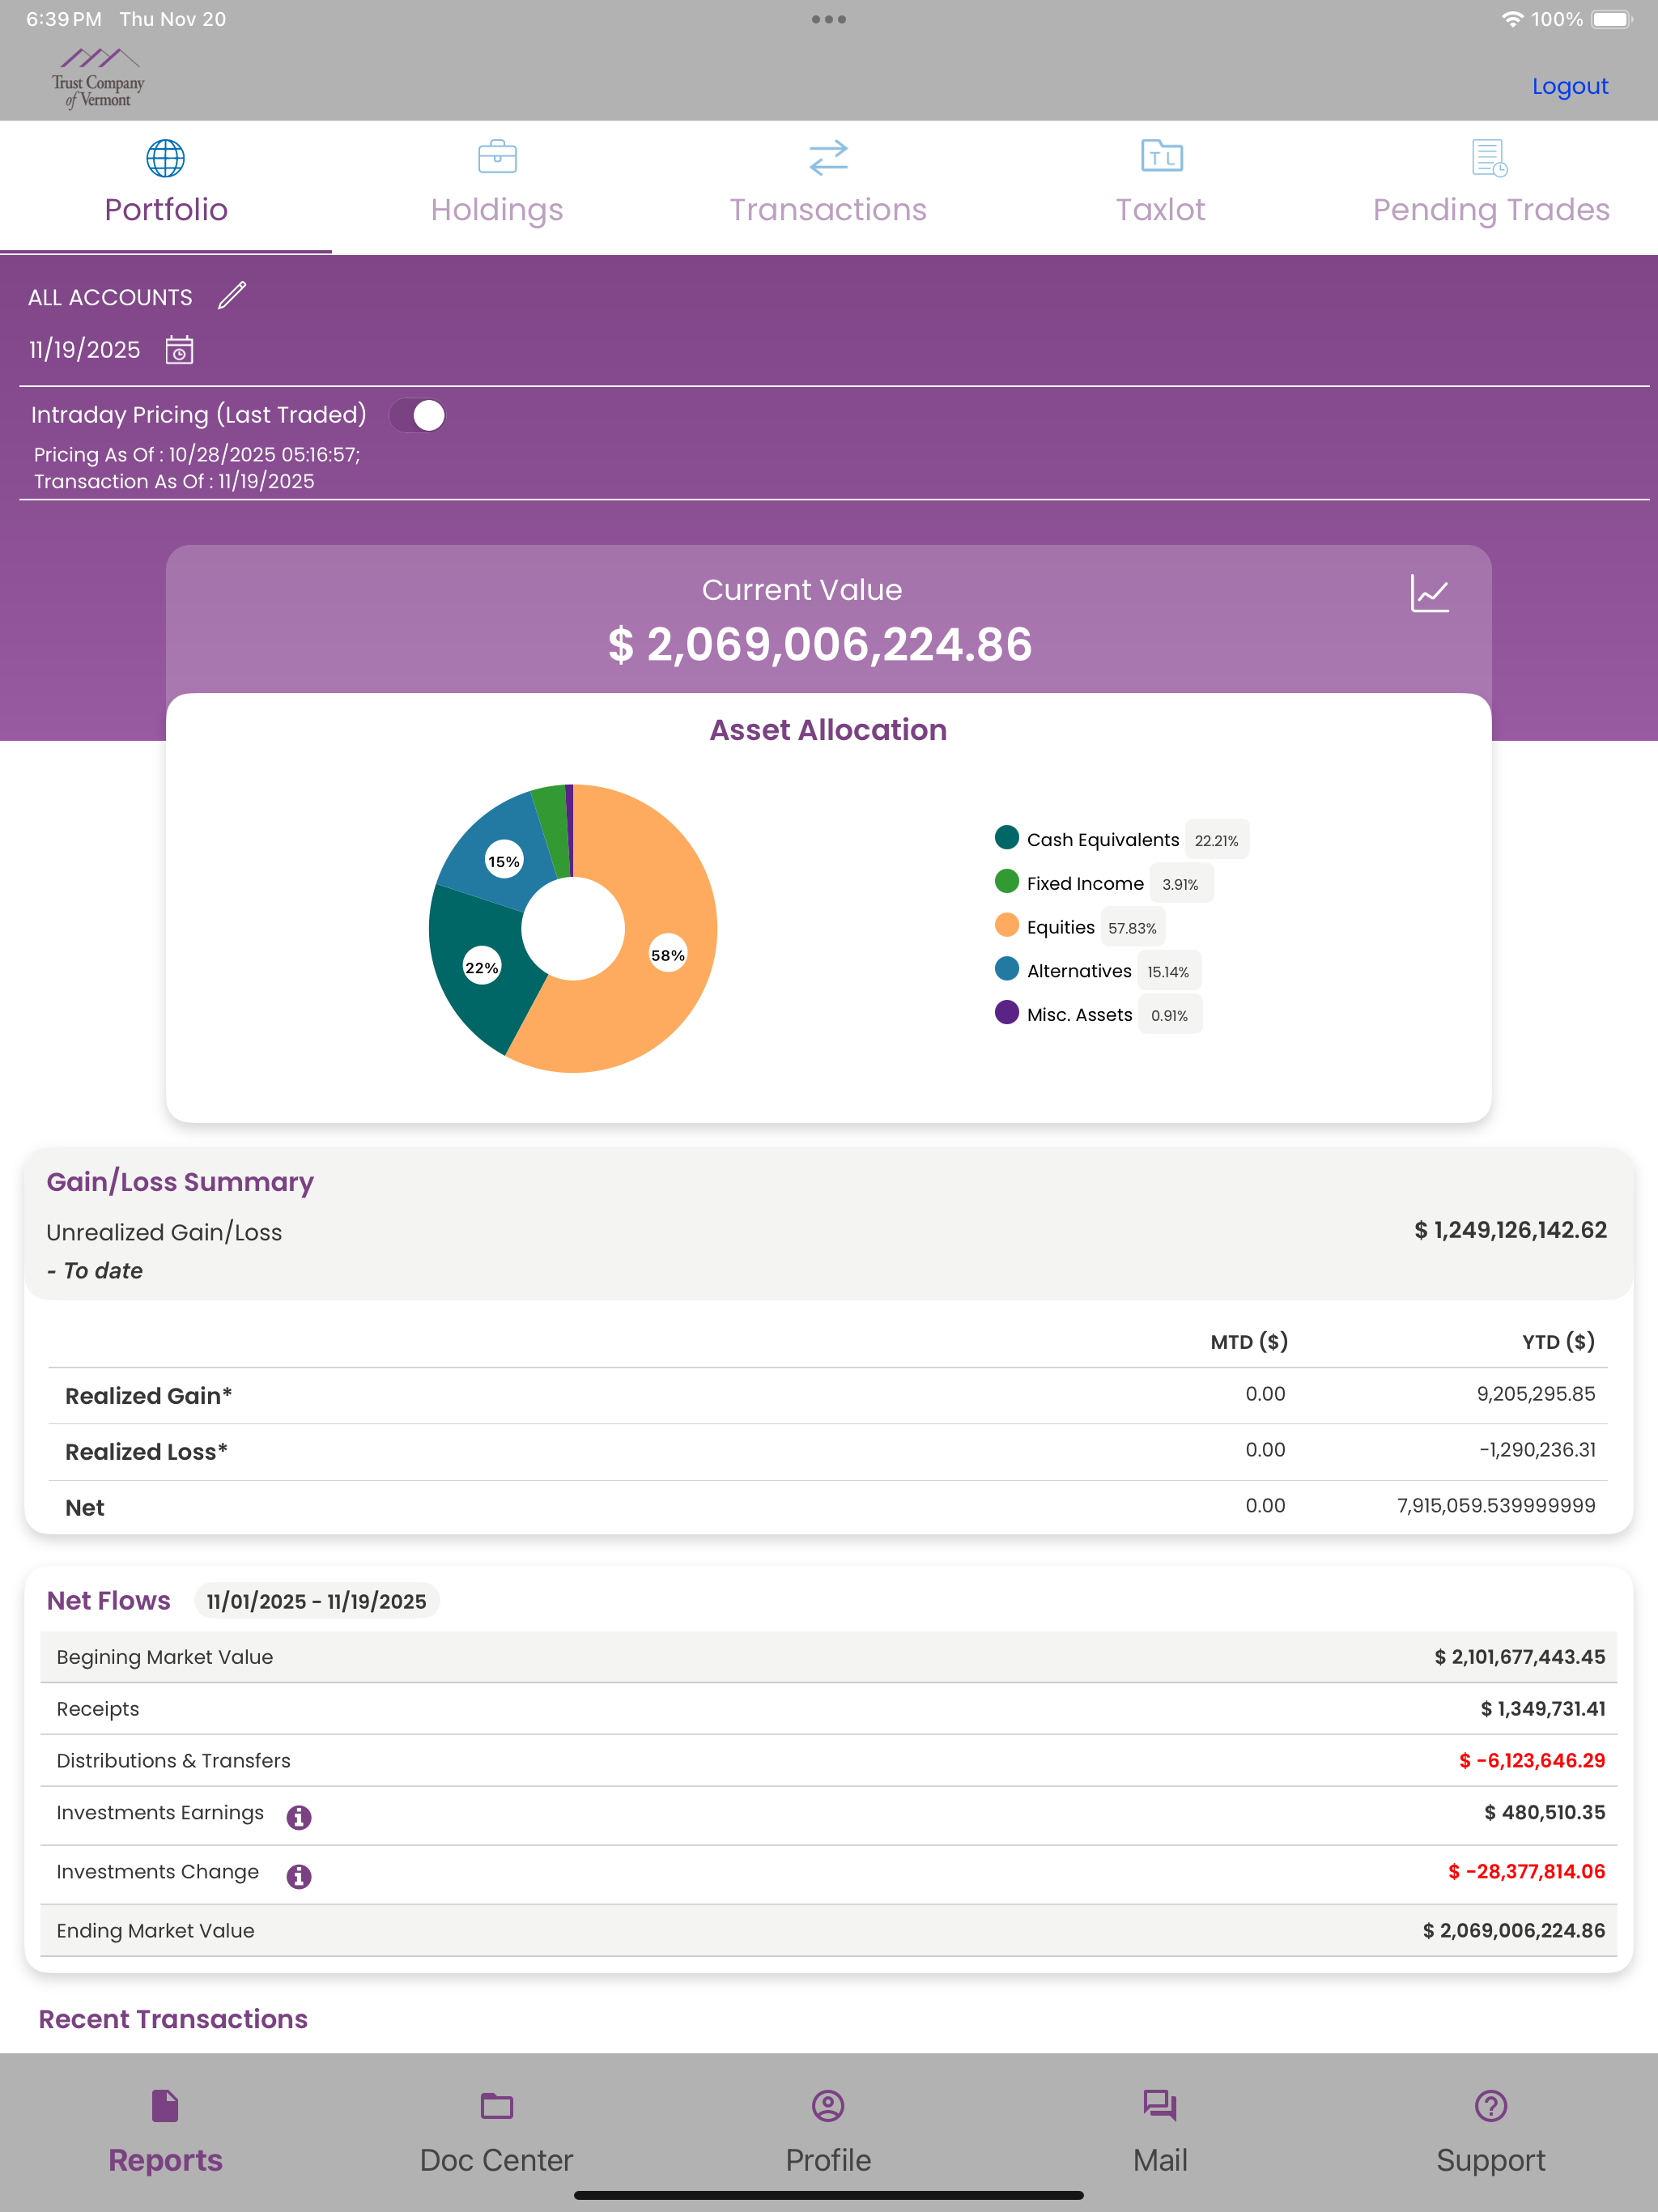1658x2212 pixels.
Task: Open the Net Flows date range selector
Action: (316, 1601)
